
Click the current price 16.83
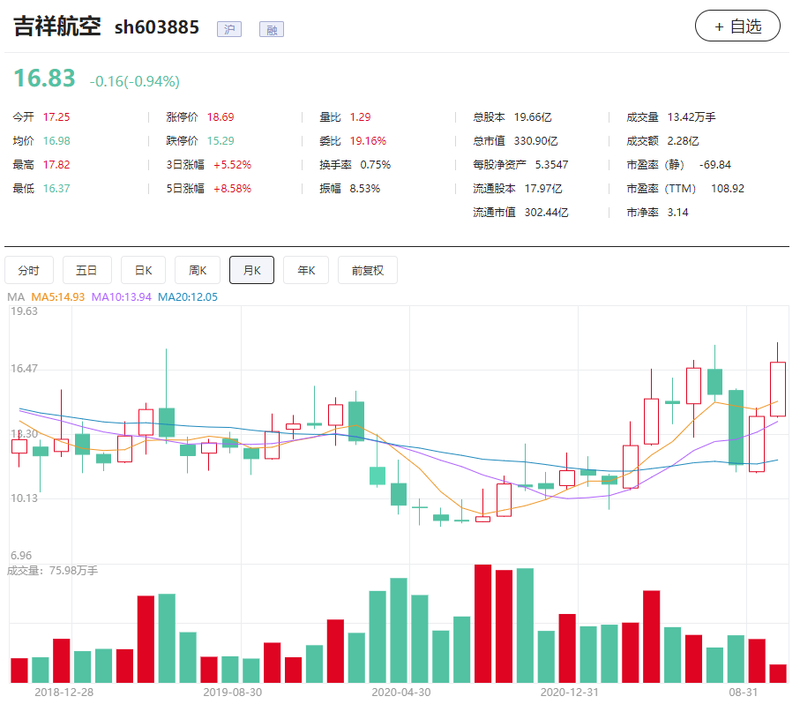coord(44,79)
